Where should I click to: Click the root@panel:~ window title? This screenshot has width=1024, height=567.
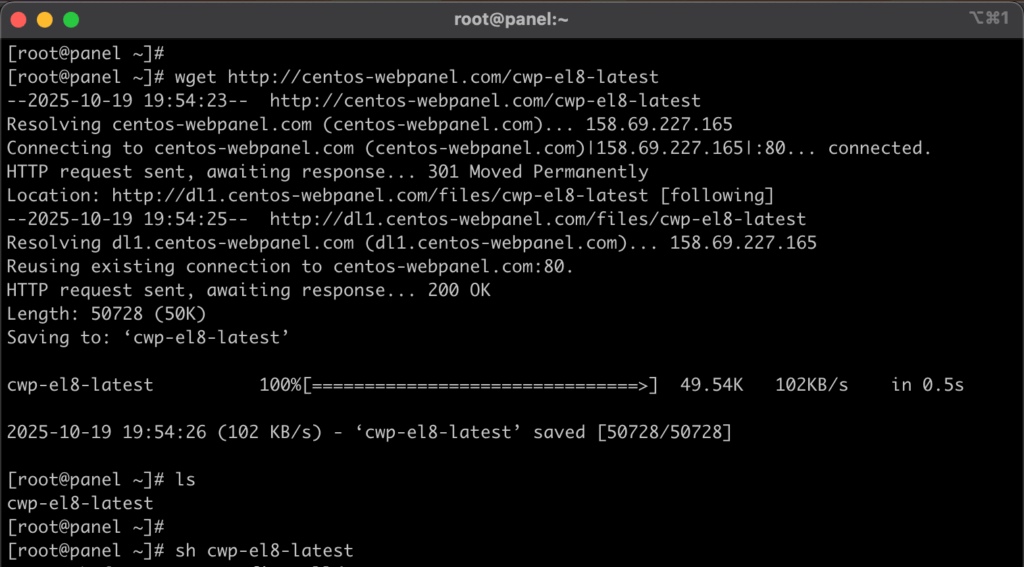[511, 19]
